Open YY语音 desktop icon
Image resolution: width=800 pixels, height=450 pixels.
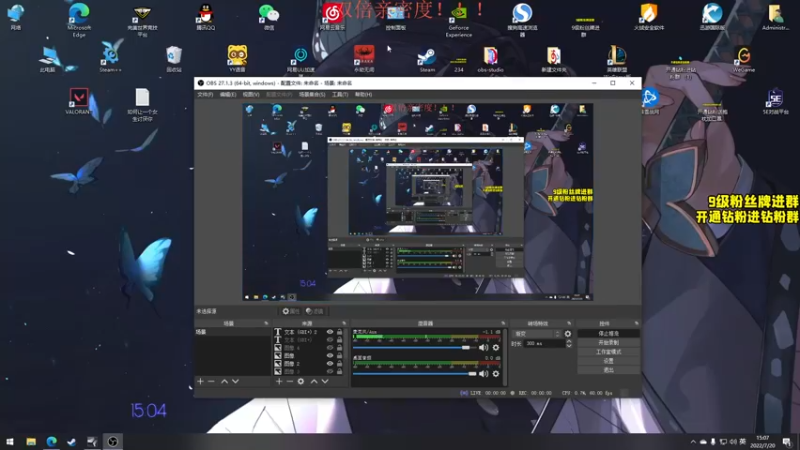237,59
